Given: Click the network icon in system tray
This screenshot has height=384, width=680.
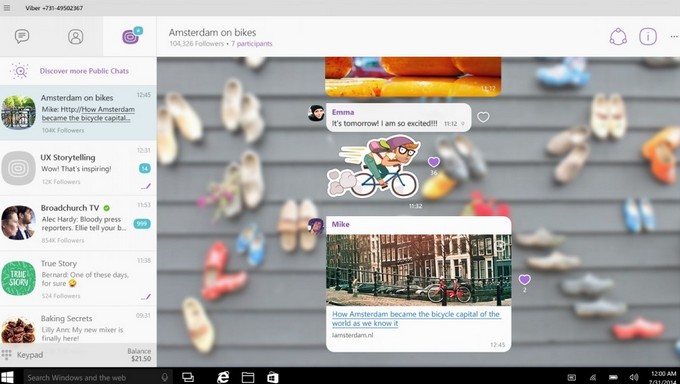Looking at the screenshot, I should [593, 377].
